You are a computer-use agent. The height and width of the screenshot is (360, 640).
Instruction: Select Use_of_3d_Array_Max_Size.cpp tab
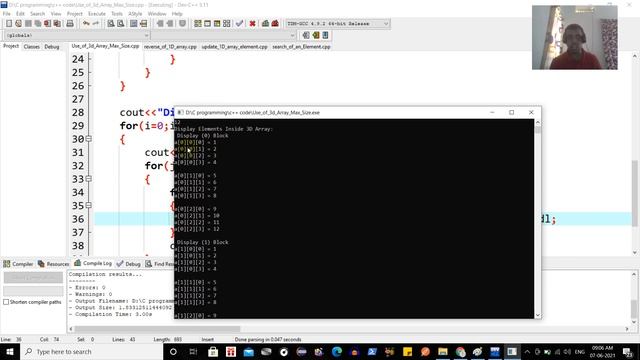tap(105, 46)
